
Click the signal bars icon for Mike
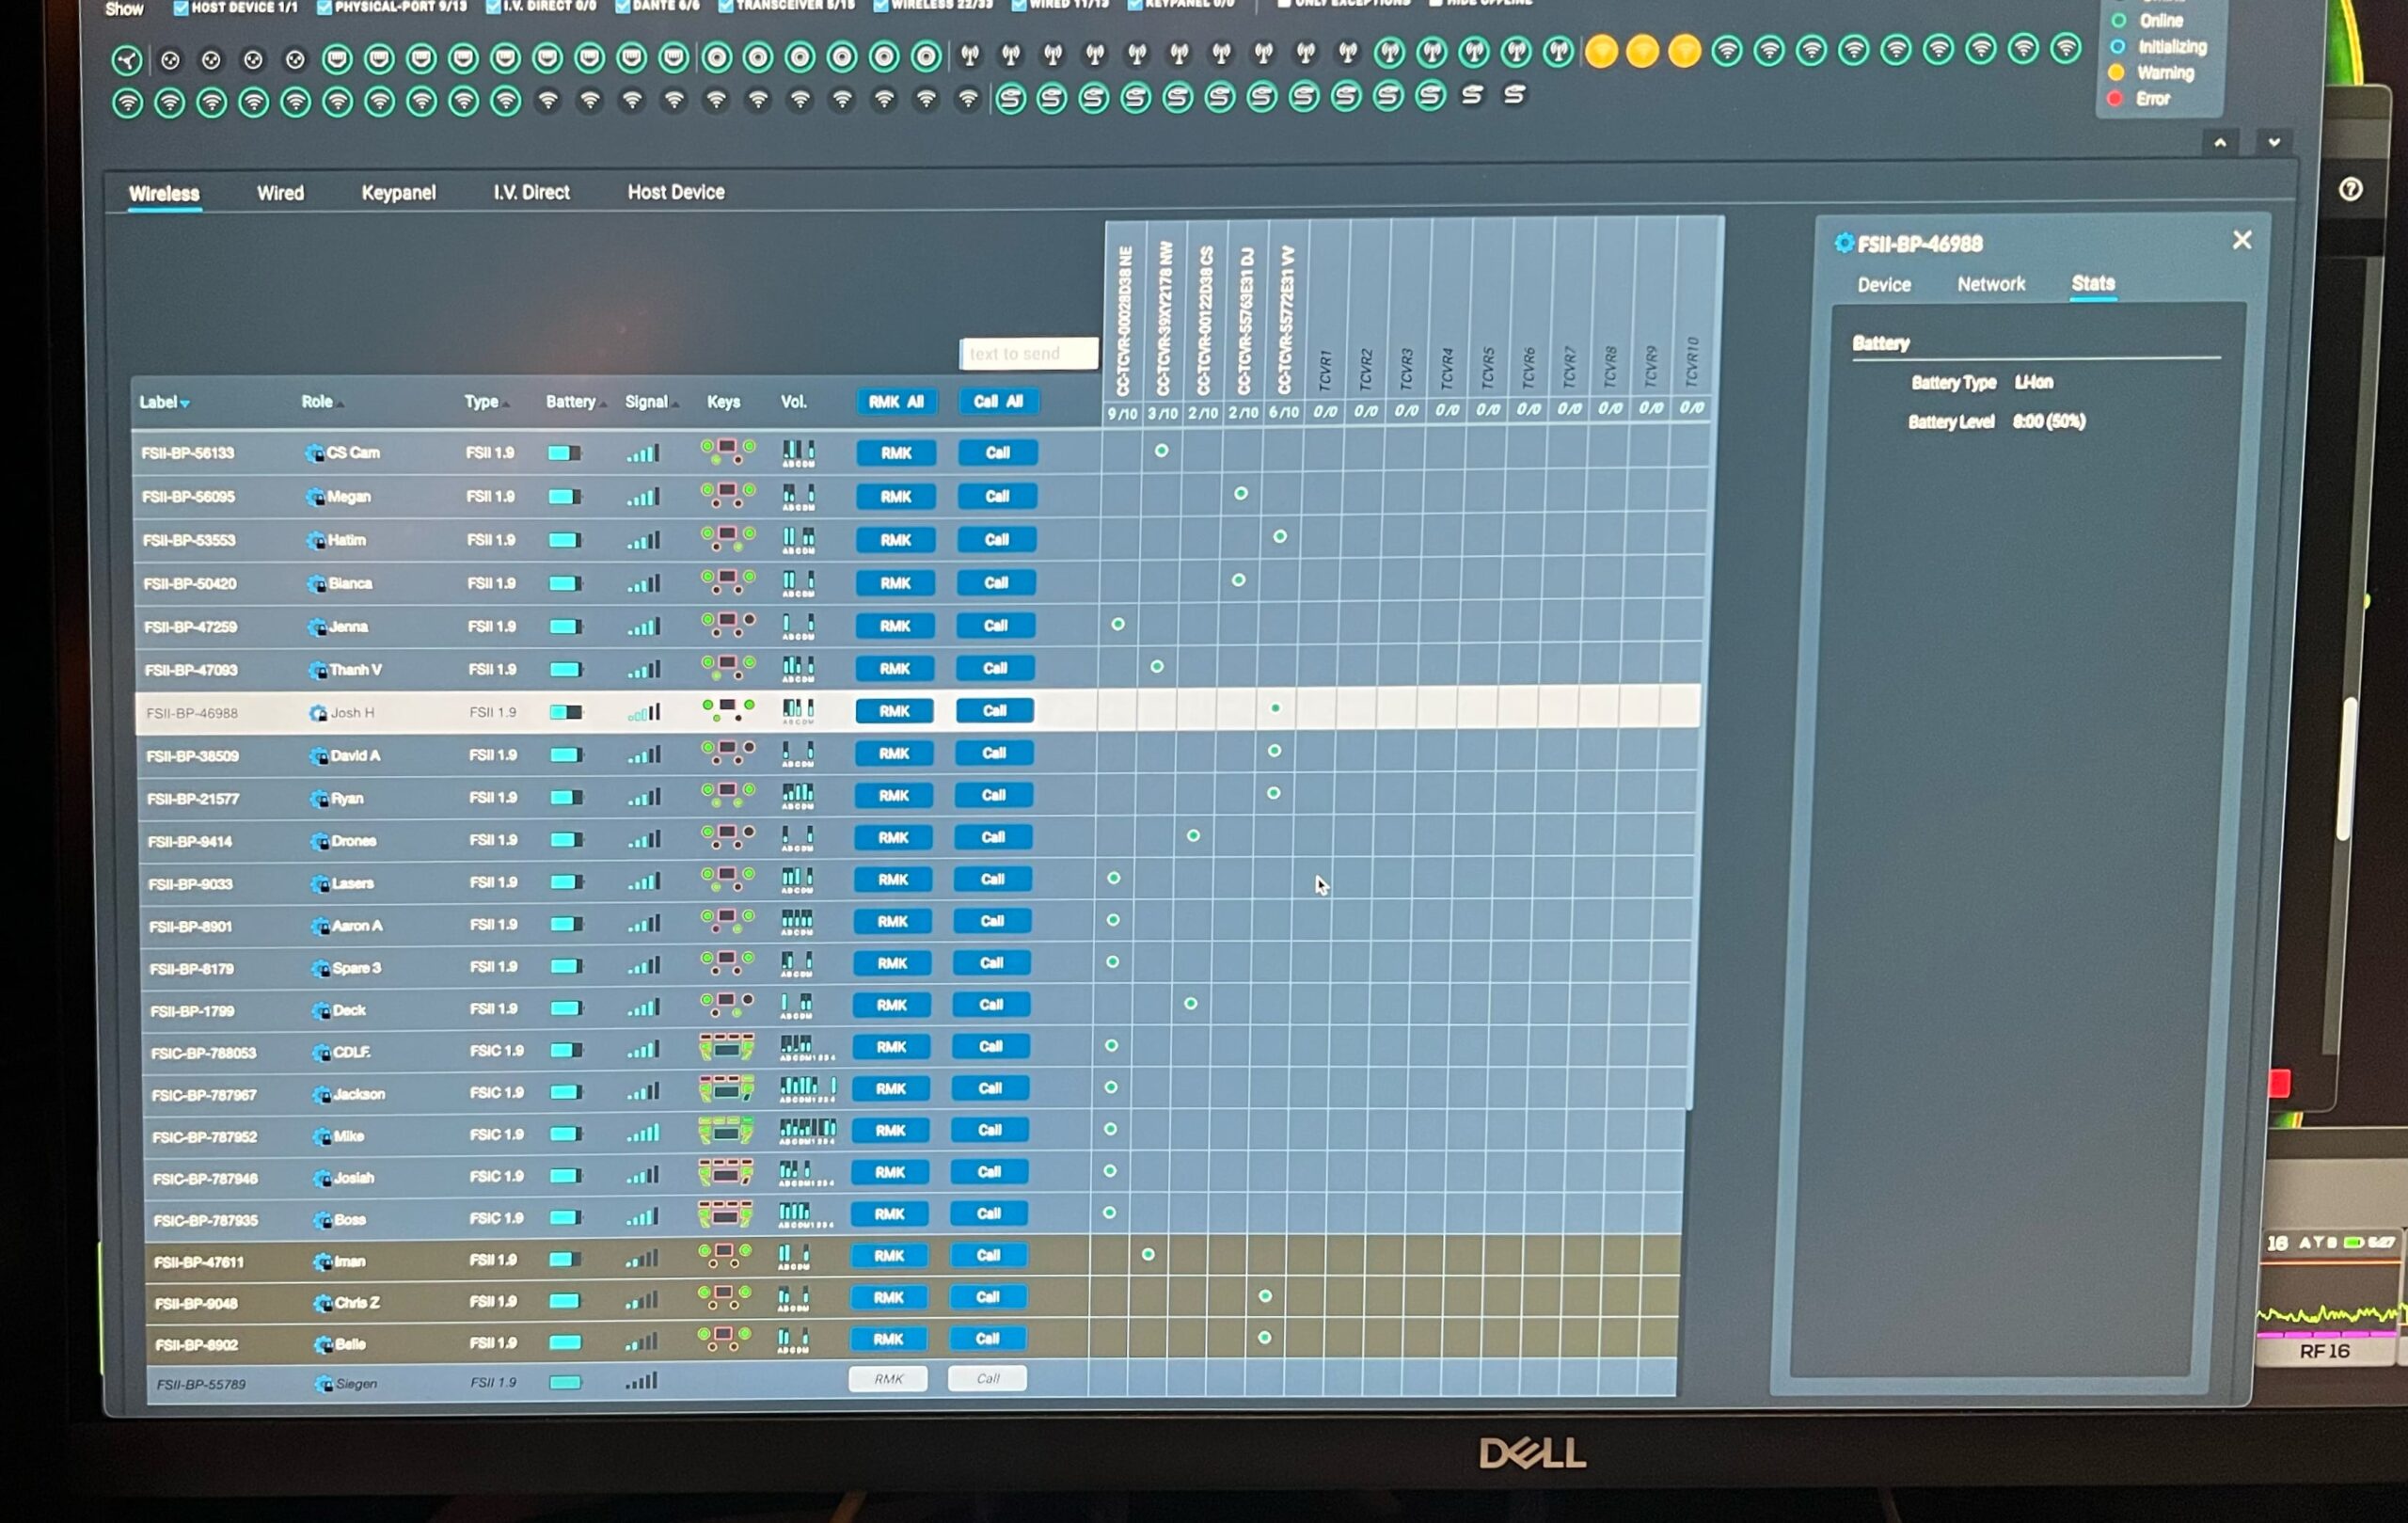pos(643,1134)
